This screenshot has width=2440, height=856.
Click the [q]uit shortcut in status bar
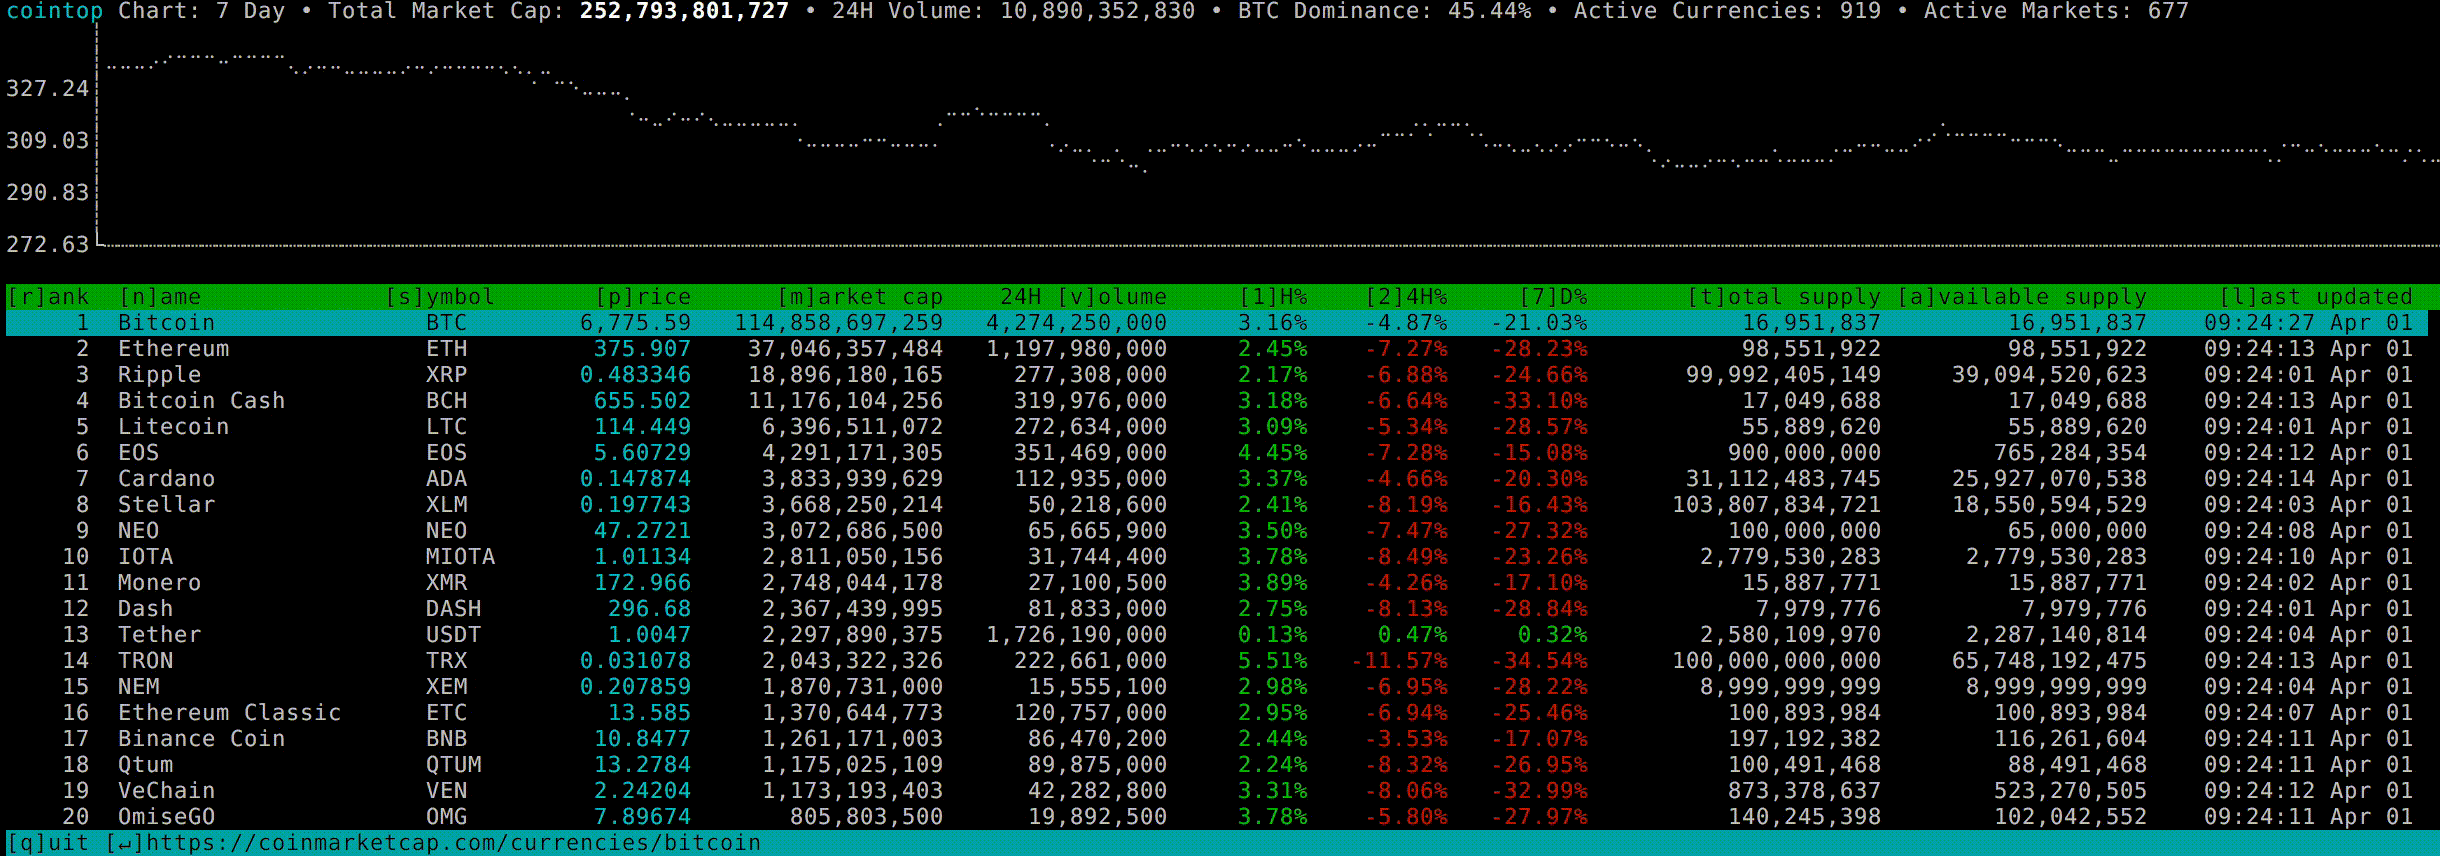click(x=48, y=843)
